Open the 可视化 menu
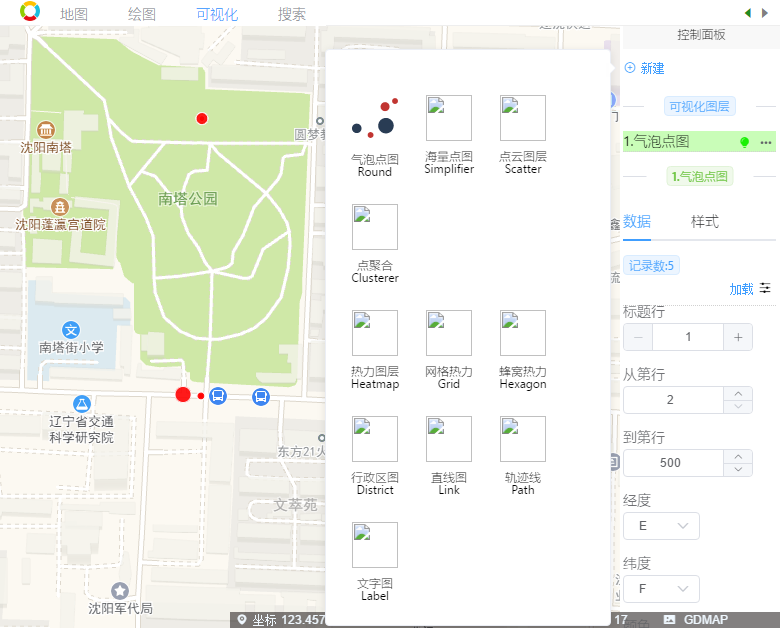Viewport: 780px width, 628px height. pos(217,14)
